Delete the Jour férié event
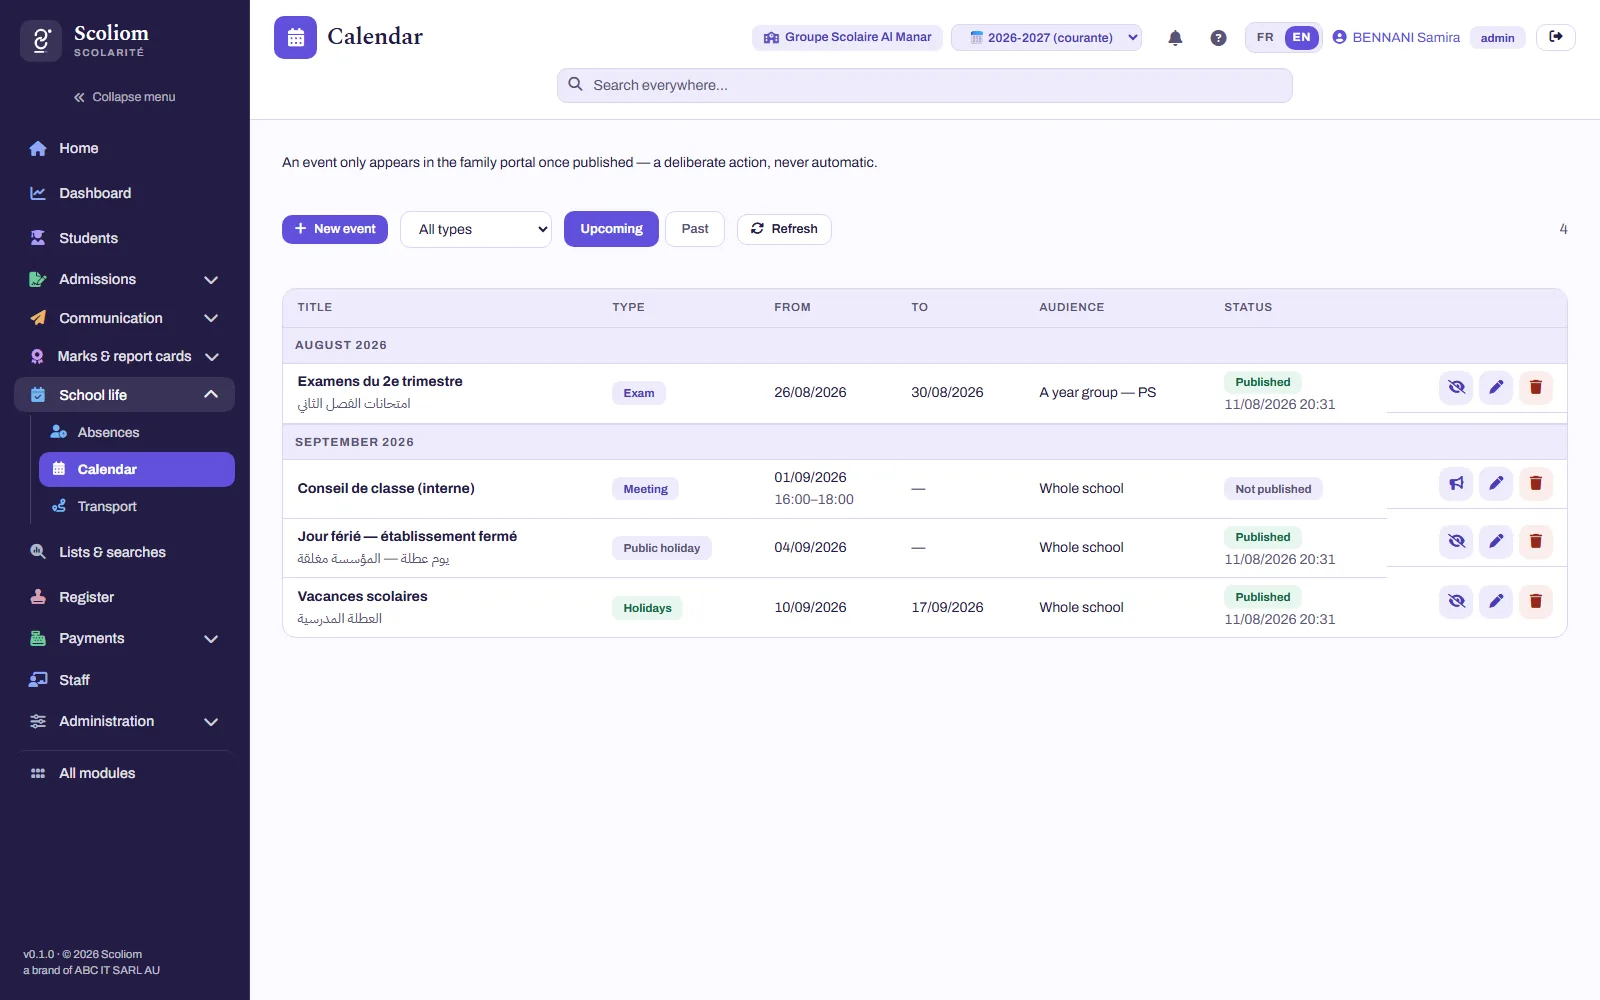The width and height of the screenshot is (1600, 1000). (x=1536, y=541)
